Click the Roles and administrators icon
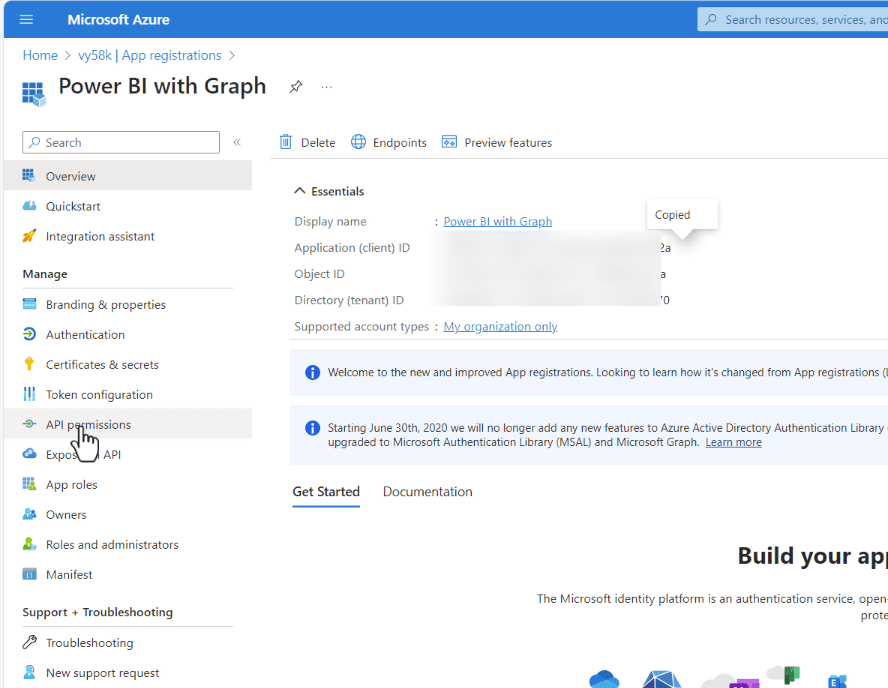The image size is (888, 688). tap(29, 544)
